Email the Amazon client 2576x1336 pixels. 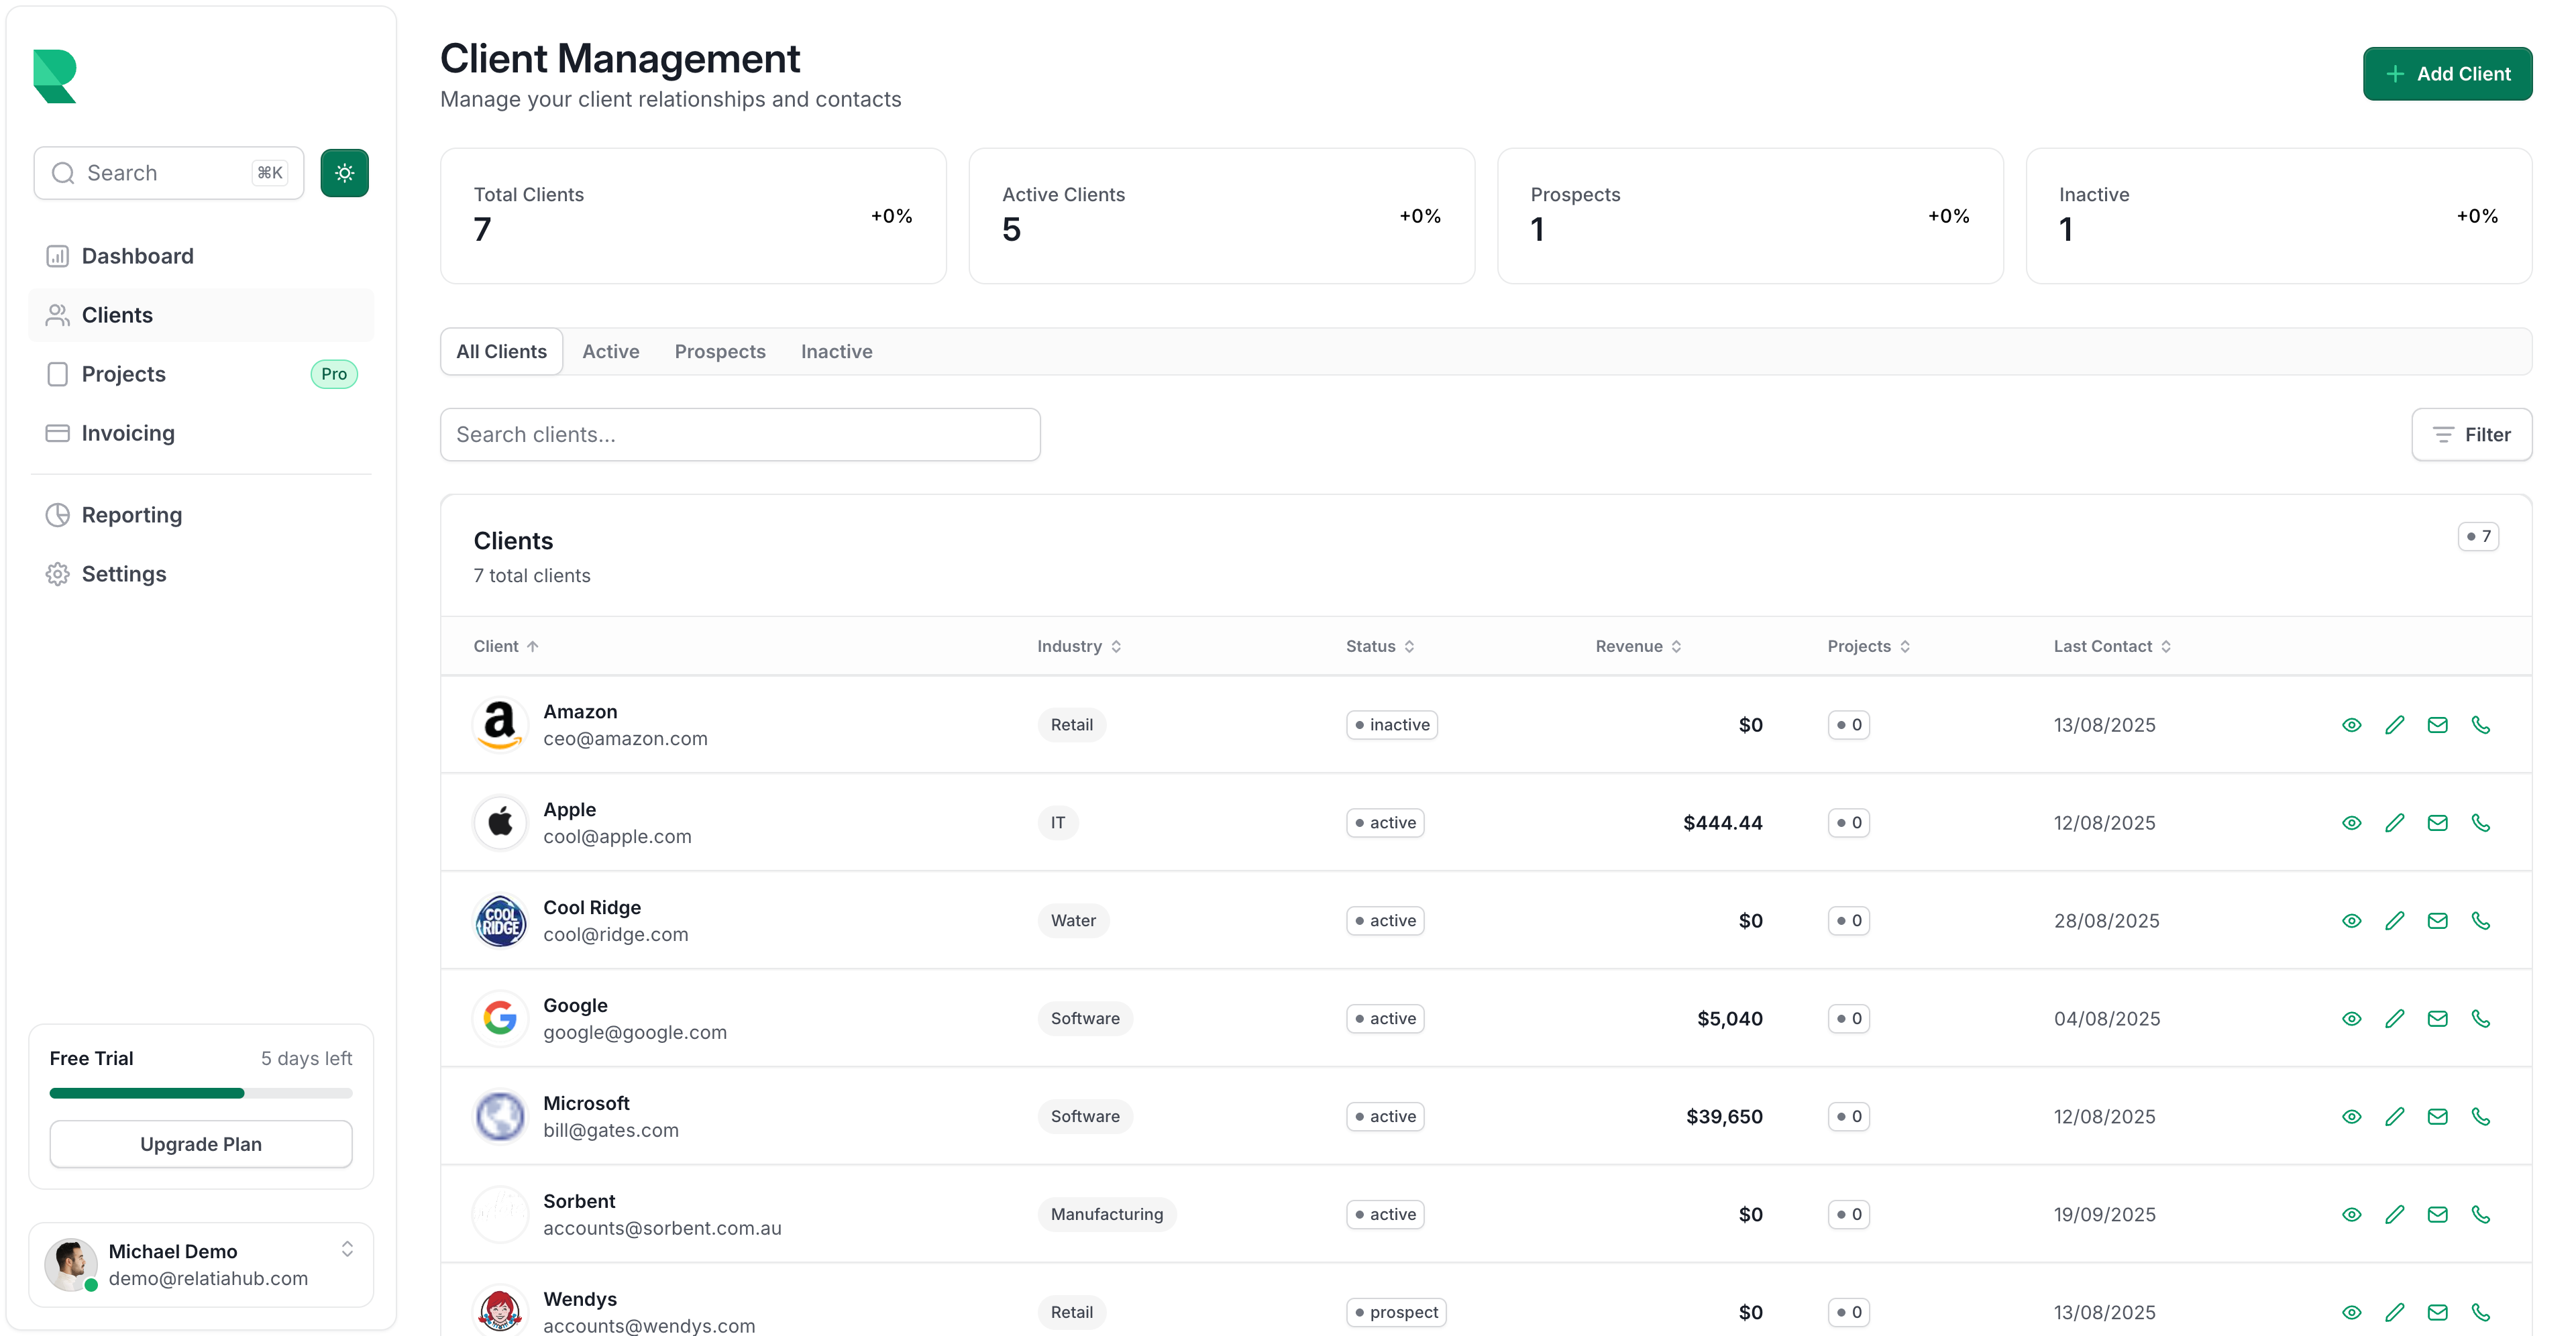pyautogui.click(x=2438, y=725)
